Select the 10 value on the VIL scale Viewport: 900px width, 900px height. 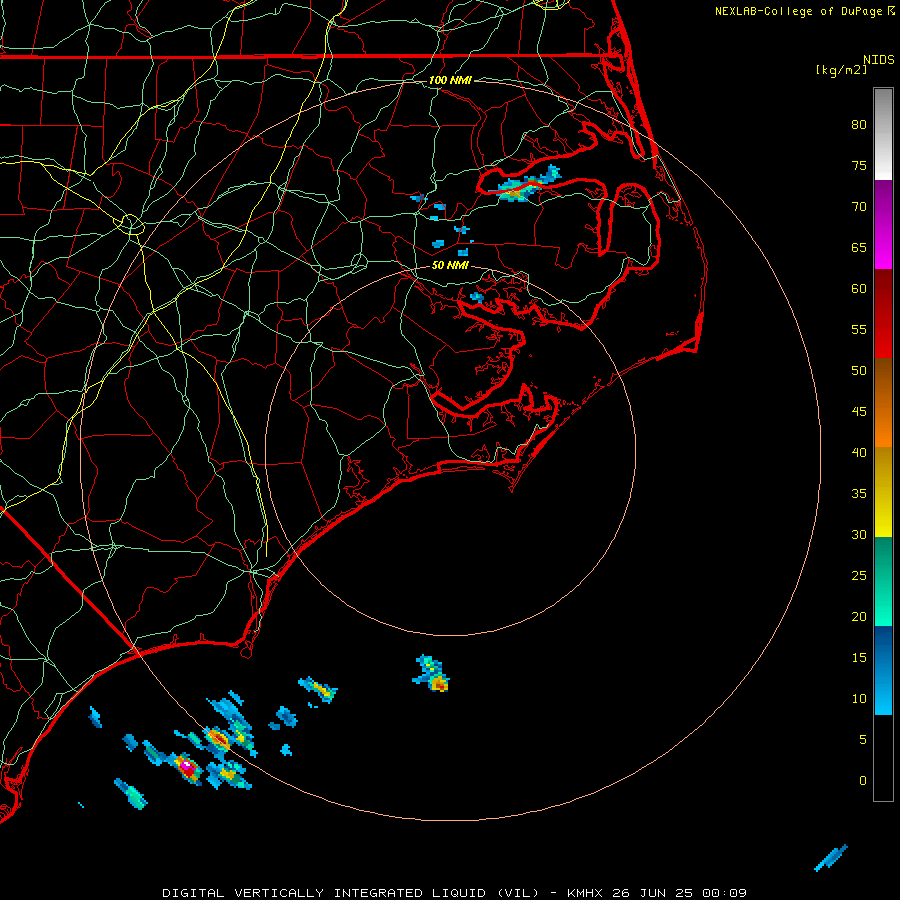[x=859, y=699]
